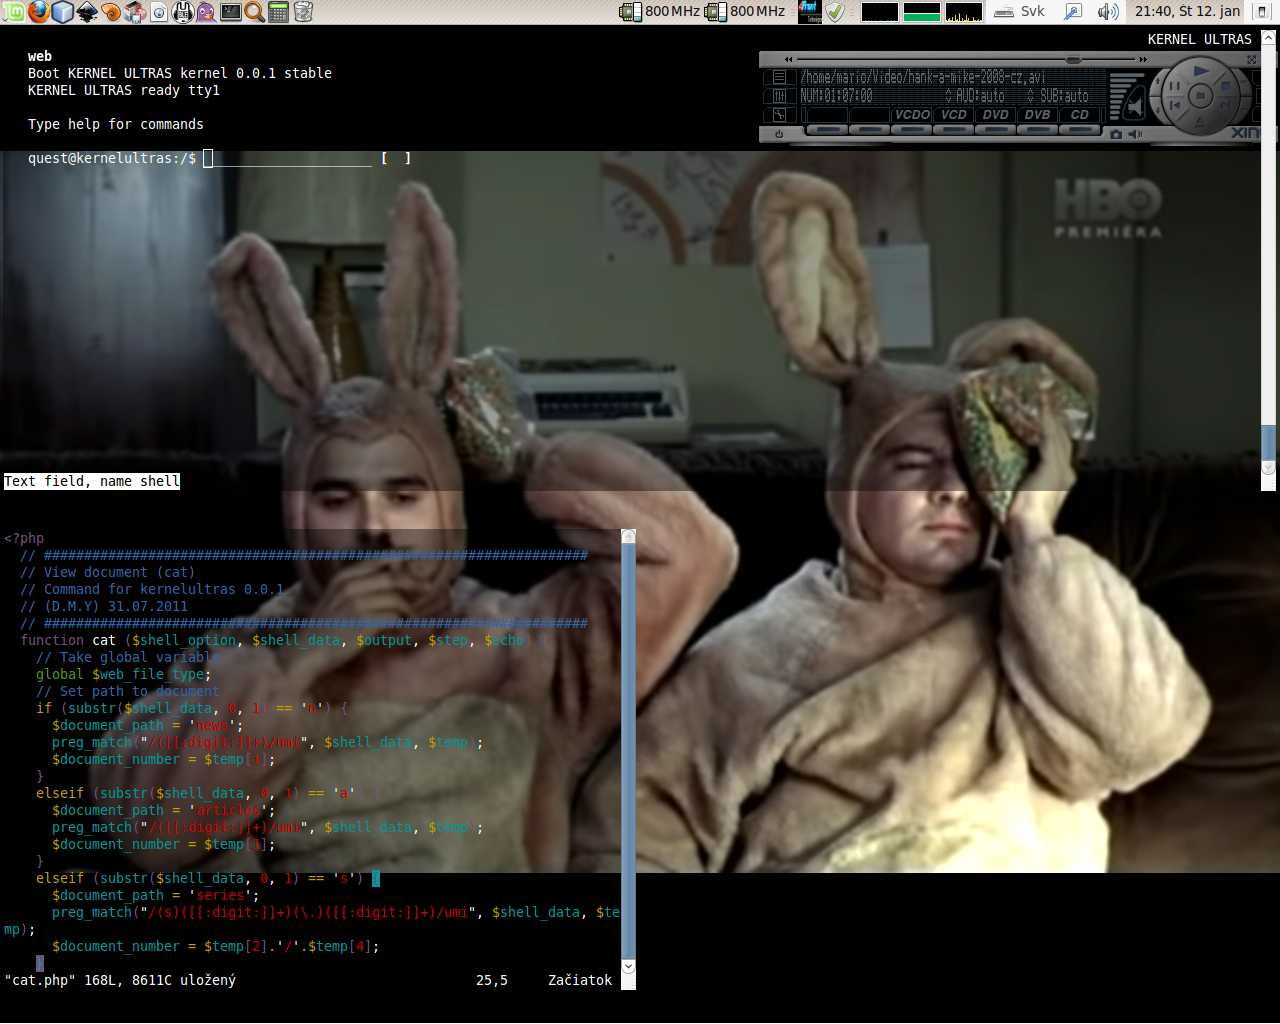Open the Svk keyboard layout indicator
Image resolution: width=1280 pixels, height=1024 pixels.
pyautogui.click(x=1019, y=11)
